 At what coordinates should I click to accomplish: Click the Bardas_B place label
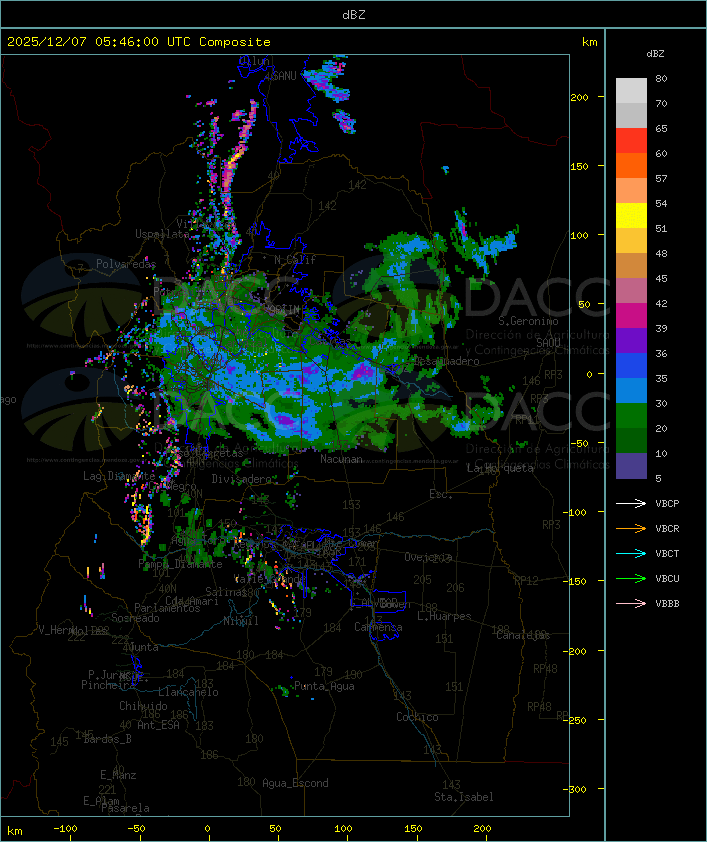108,739
